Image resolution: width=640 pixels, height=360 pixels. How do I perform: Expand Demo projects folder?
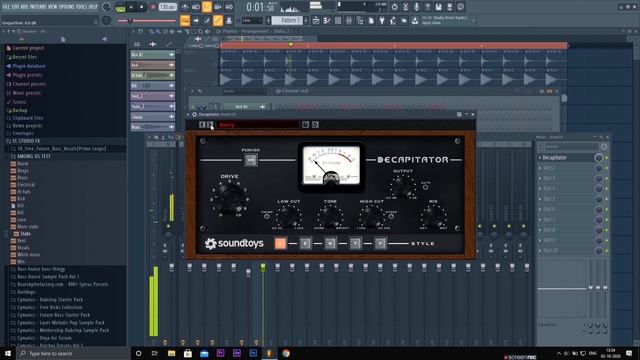point(27,125)
